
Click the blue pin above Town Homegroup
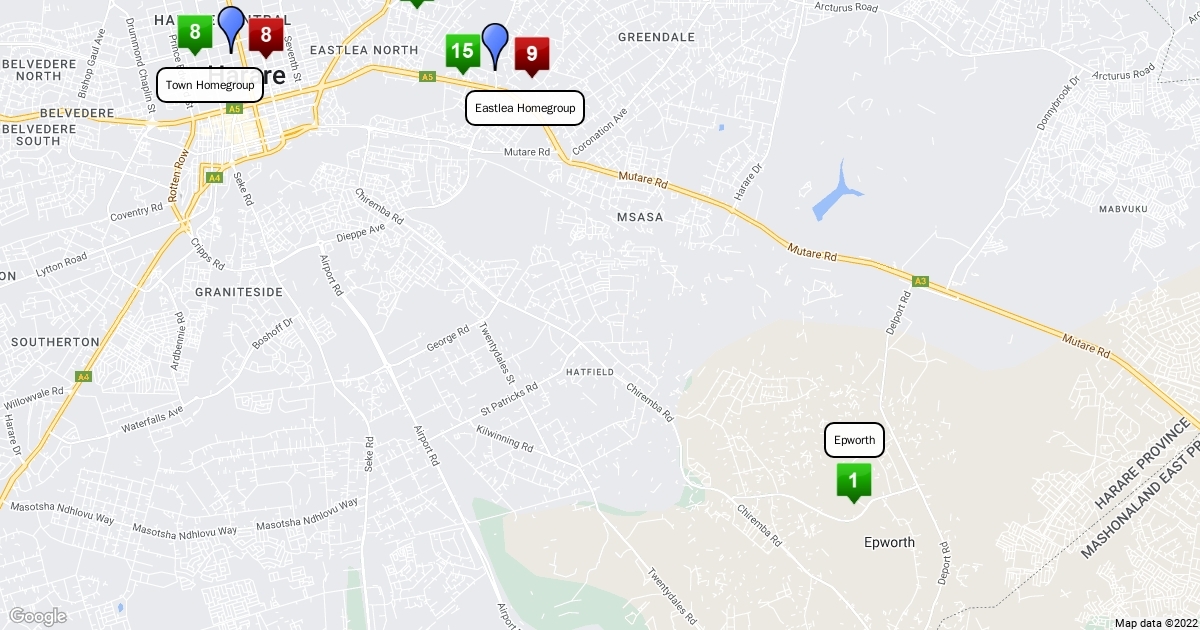[231, 26]
